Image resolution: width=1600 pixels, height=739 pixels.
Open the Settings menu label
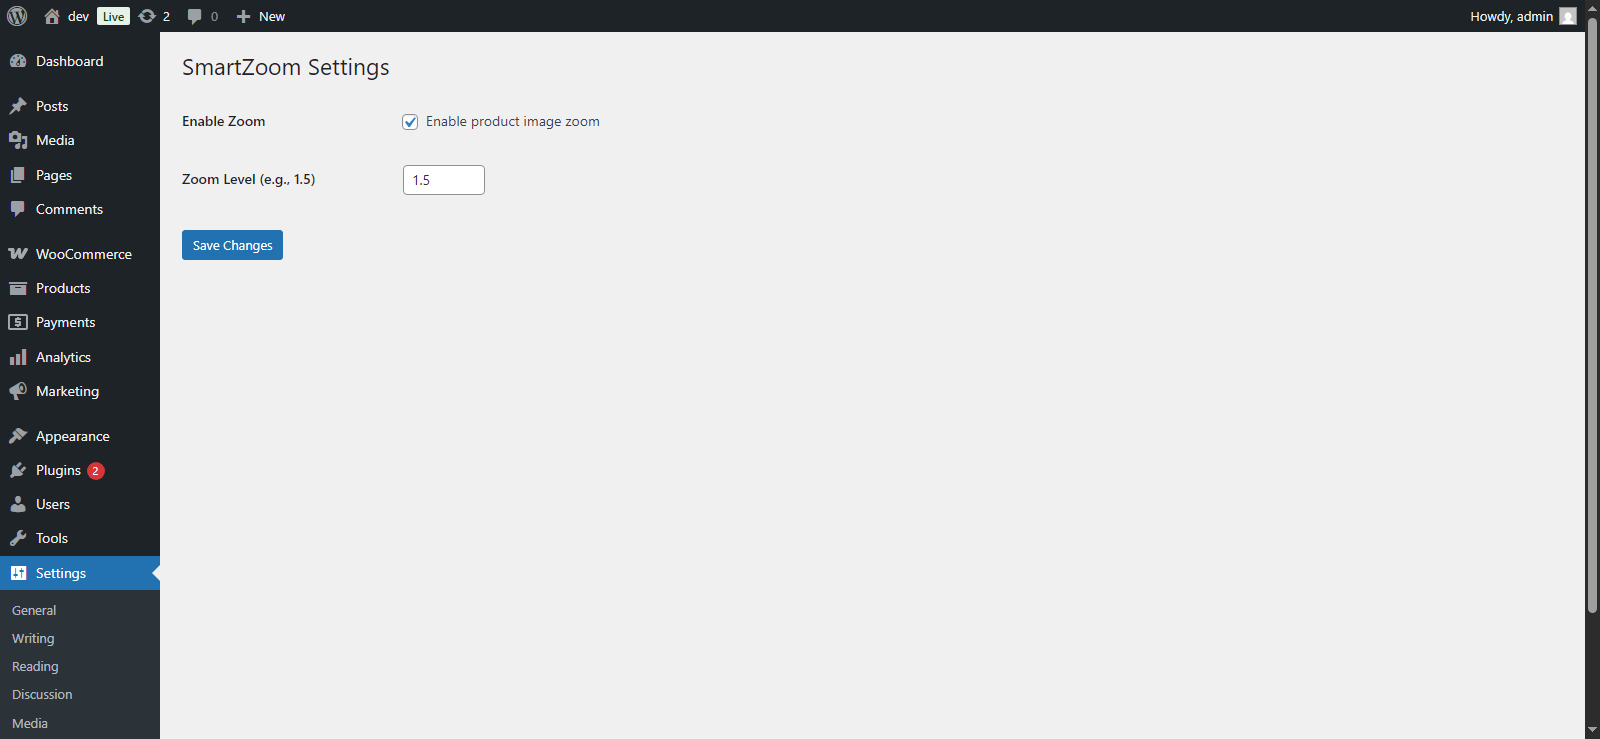point(61,573)
